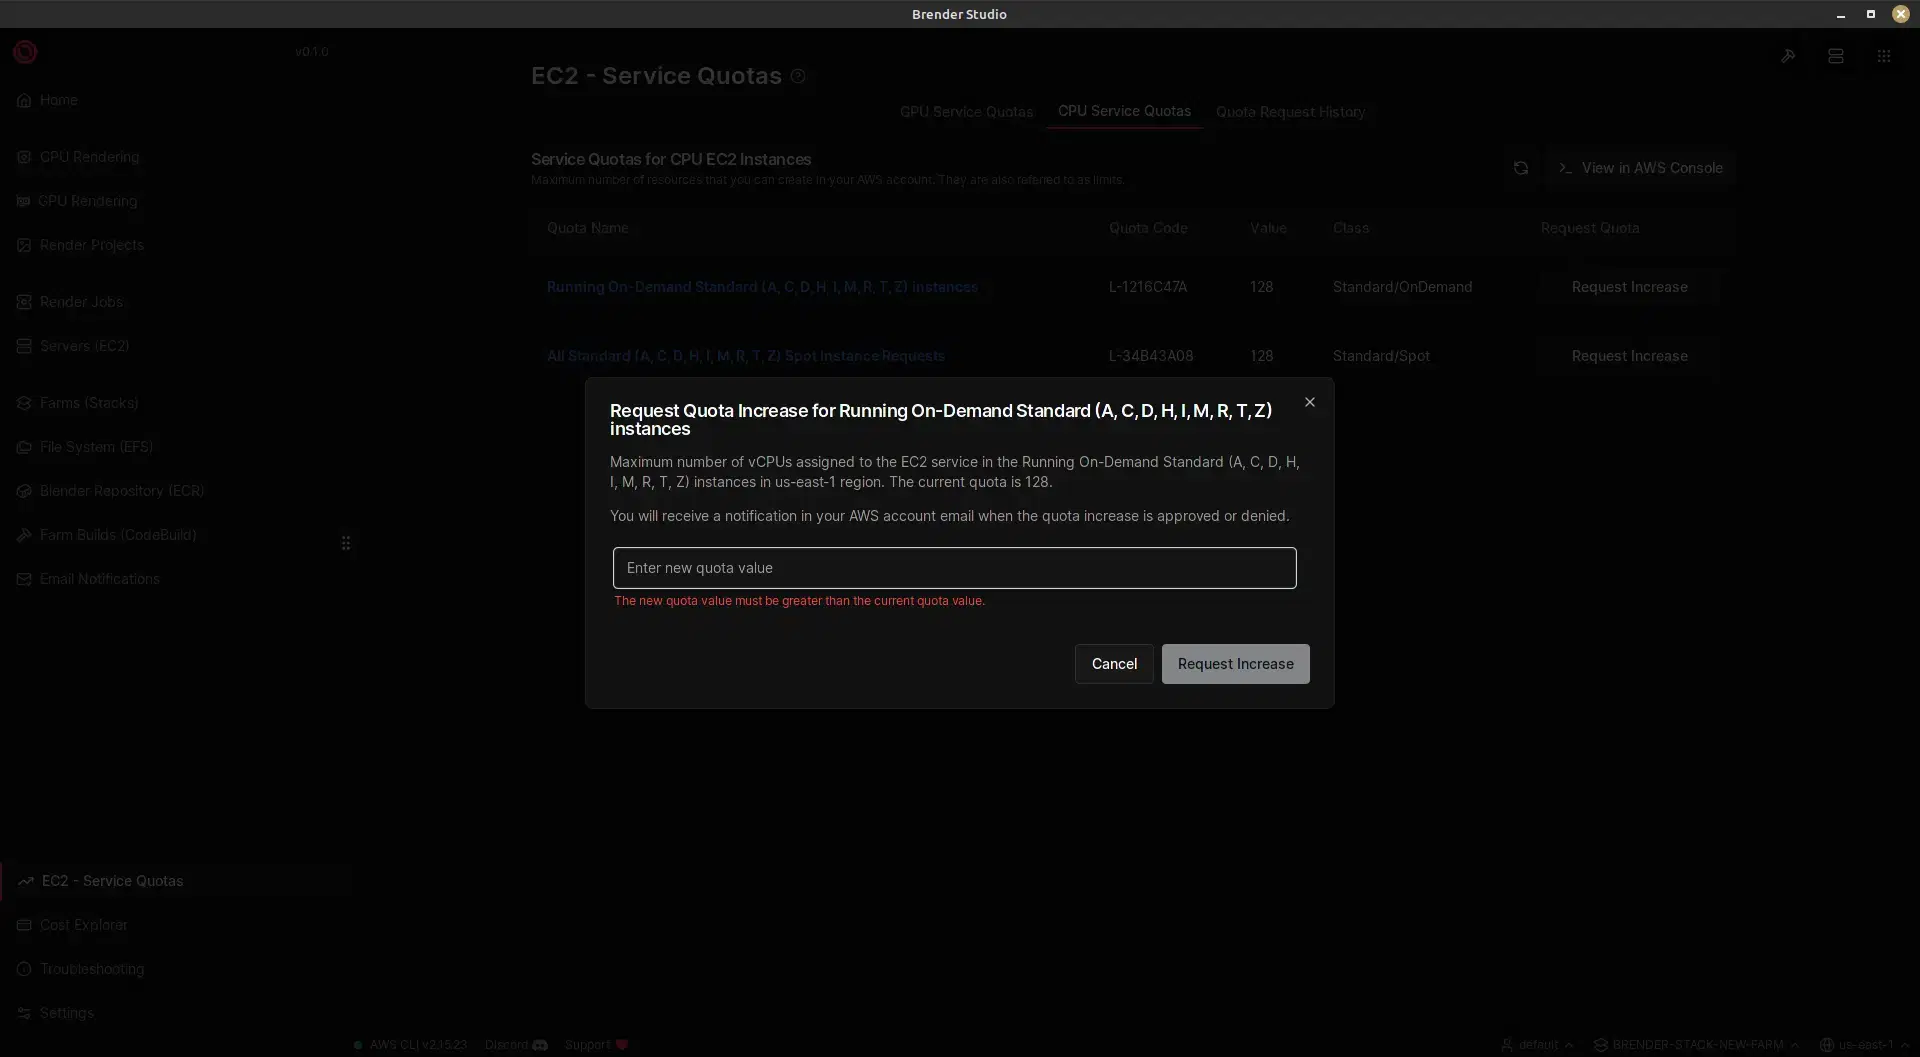Submit with the dialog's Request Increase button

1235,664
